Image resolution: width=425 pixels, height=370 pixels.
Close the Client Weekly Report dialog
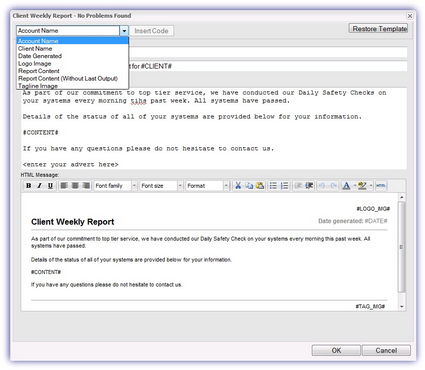pos(410,16)
